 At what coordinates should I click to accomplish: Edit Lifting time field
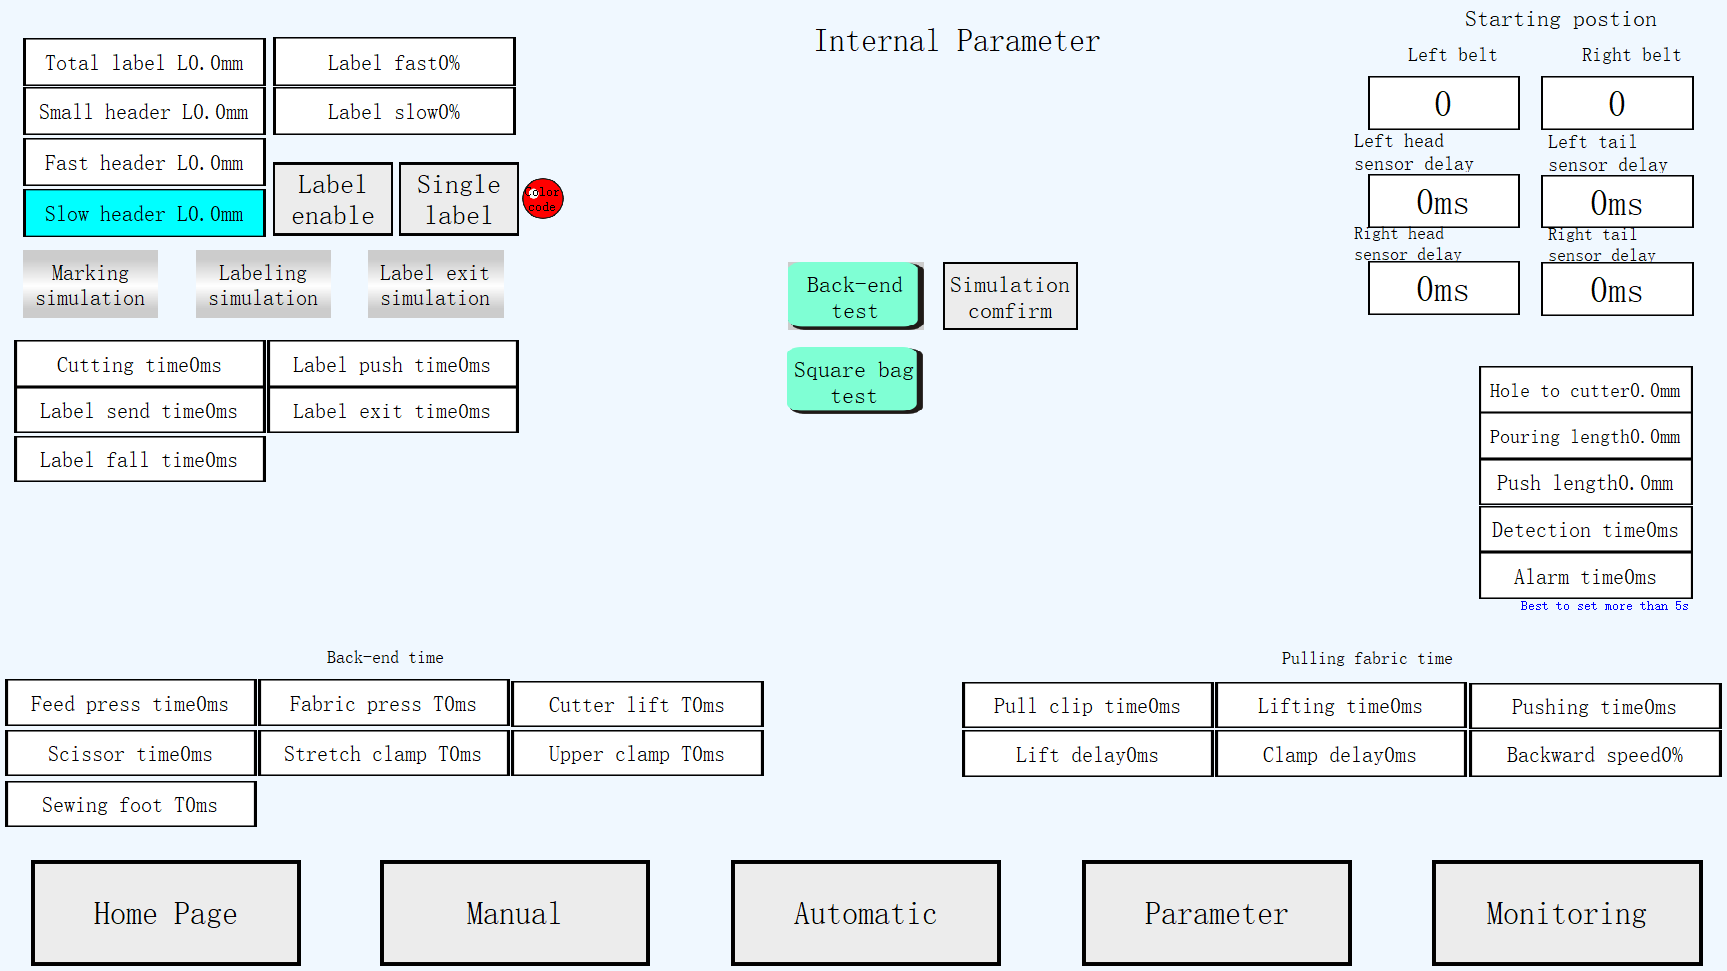1341,705
